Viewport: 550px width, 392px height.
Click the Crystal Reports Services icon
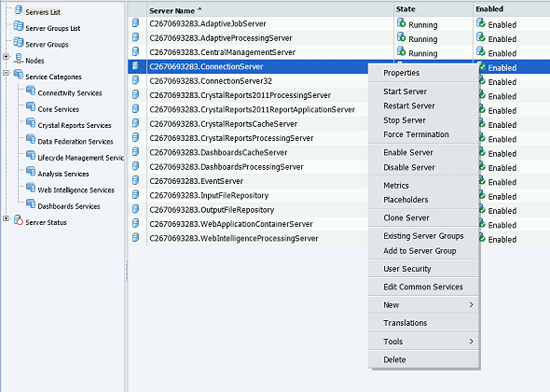31,123
